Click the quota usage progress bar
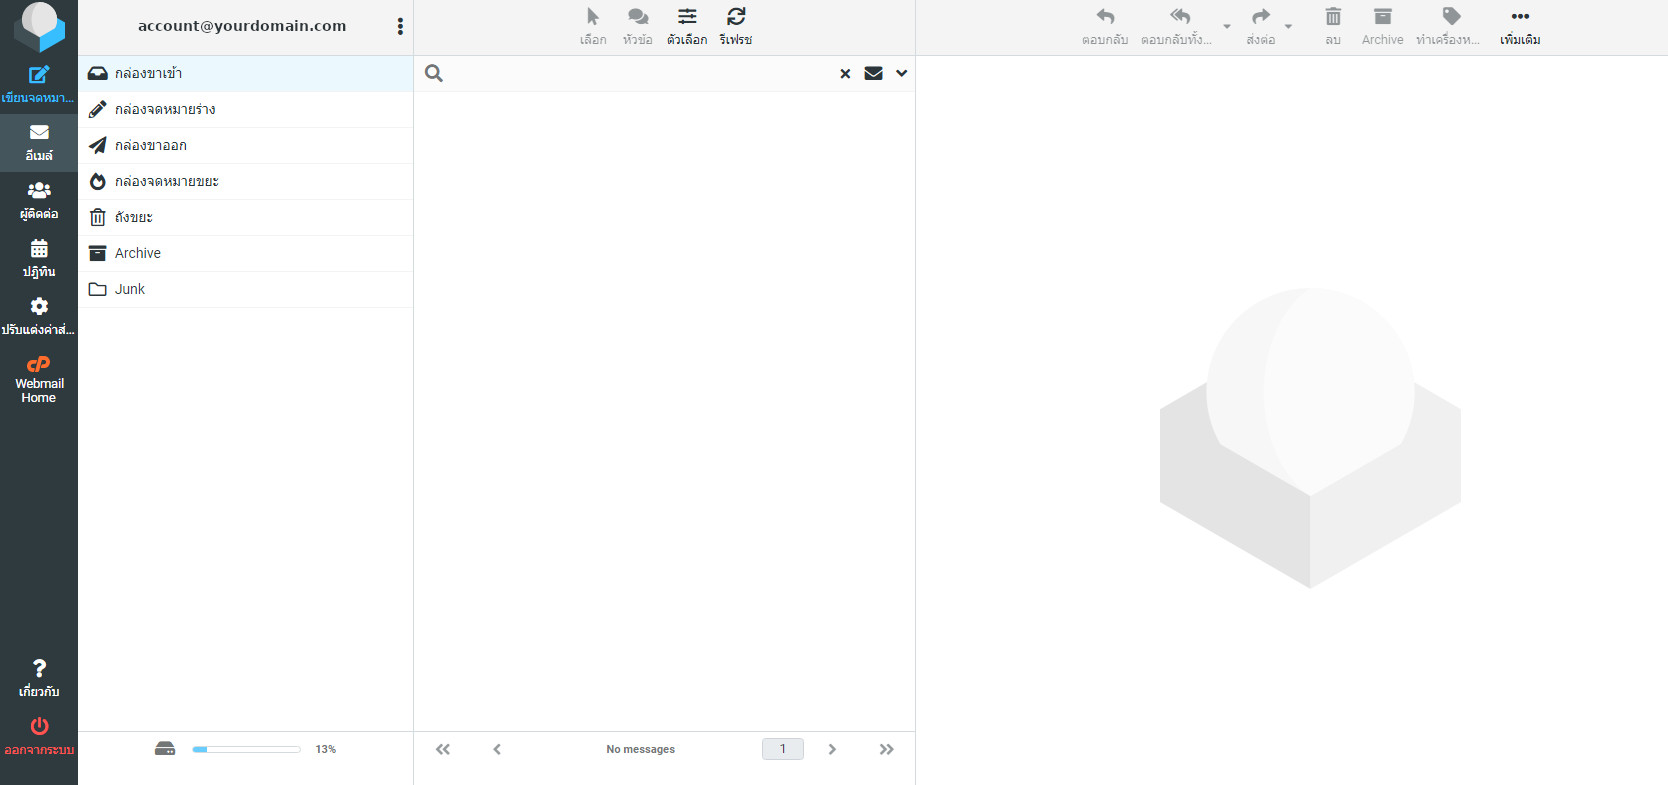This screenshot has height=785, width=1668. pos(247,749)
